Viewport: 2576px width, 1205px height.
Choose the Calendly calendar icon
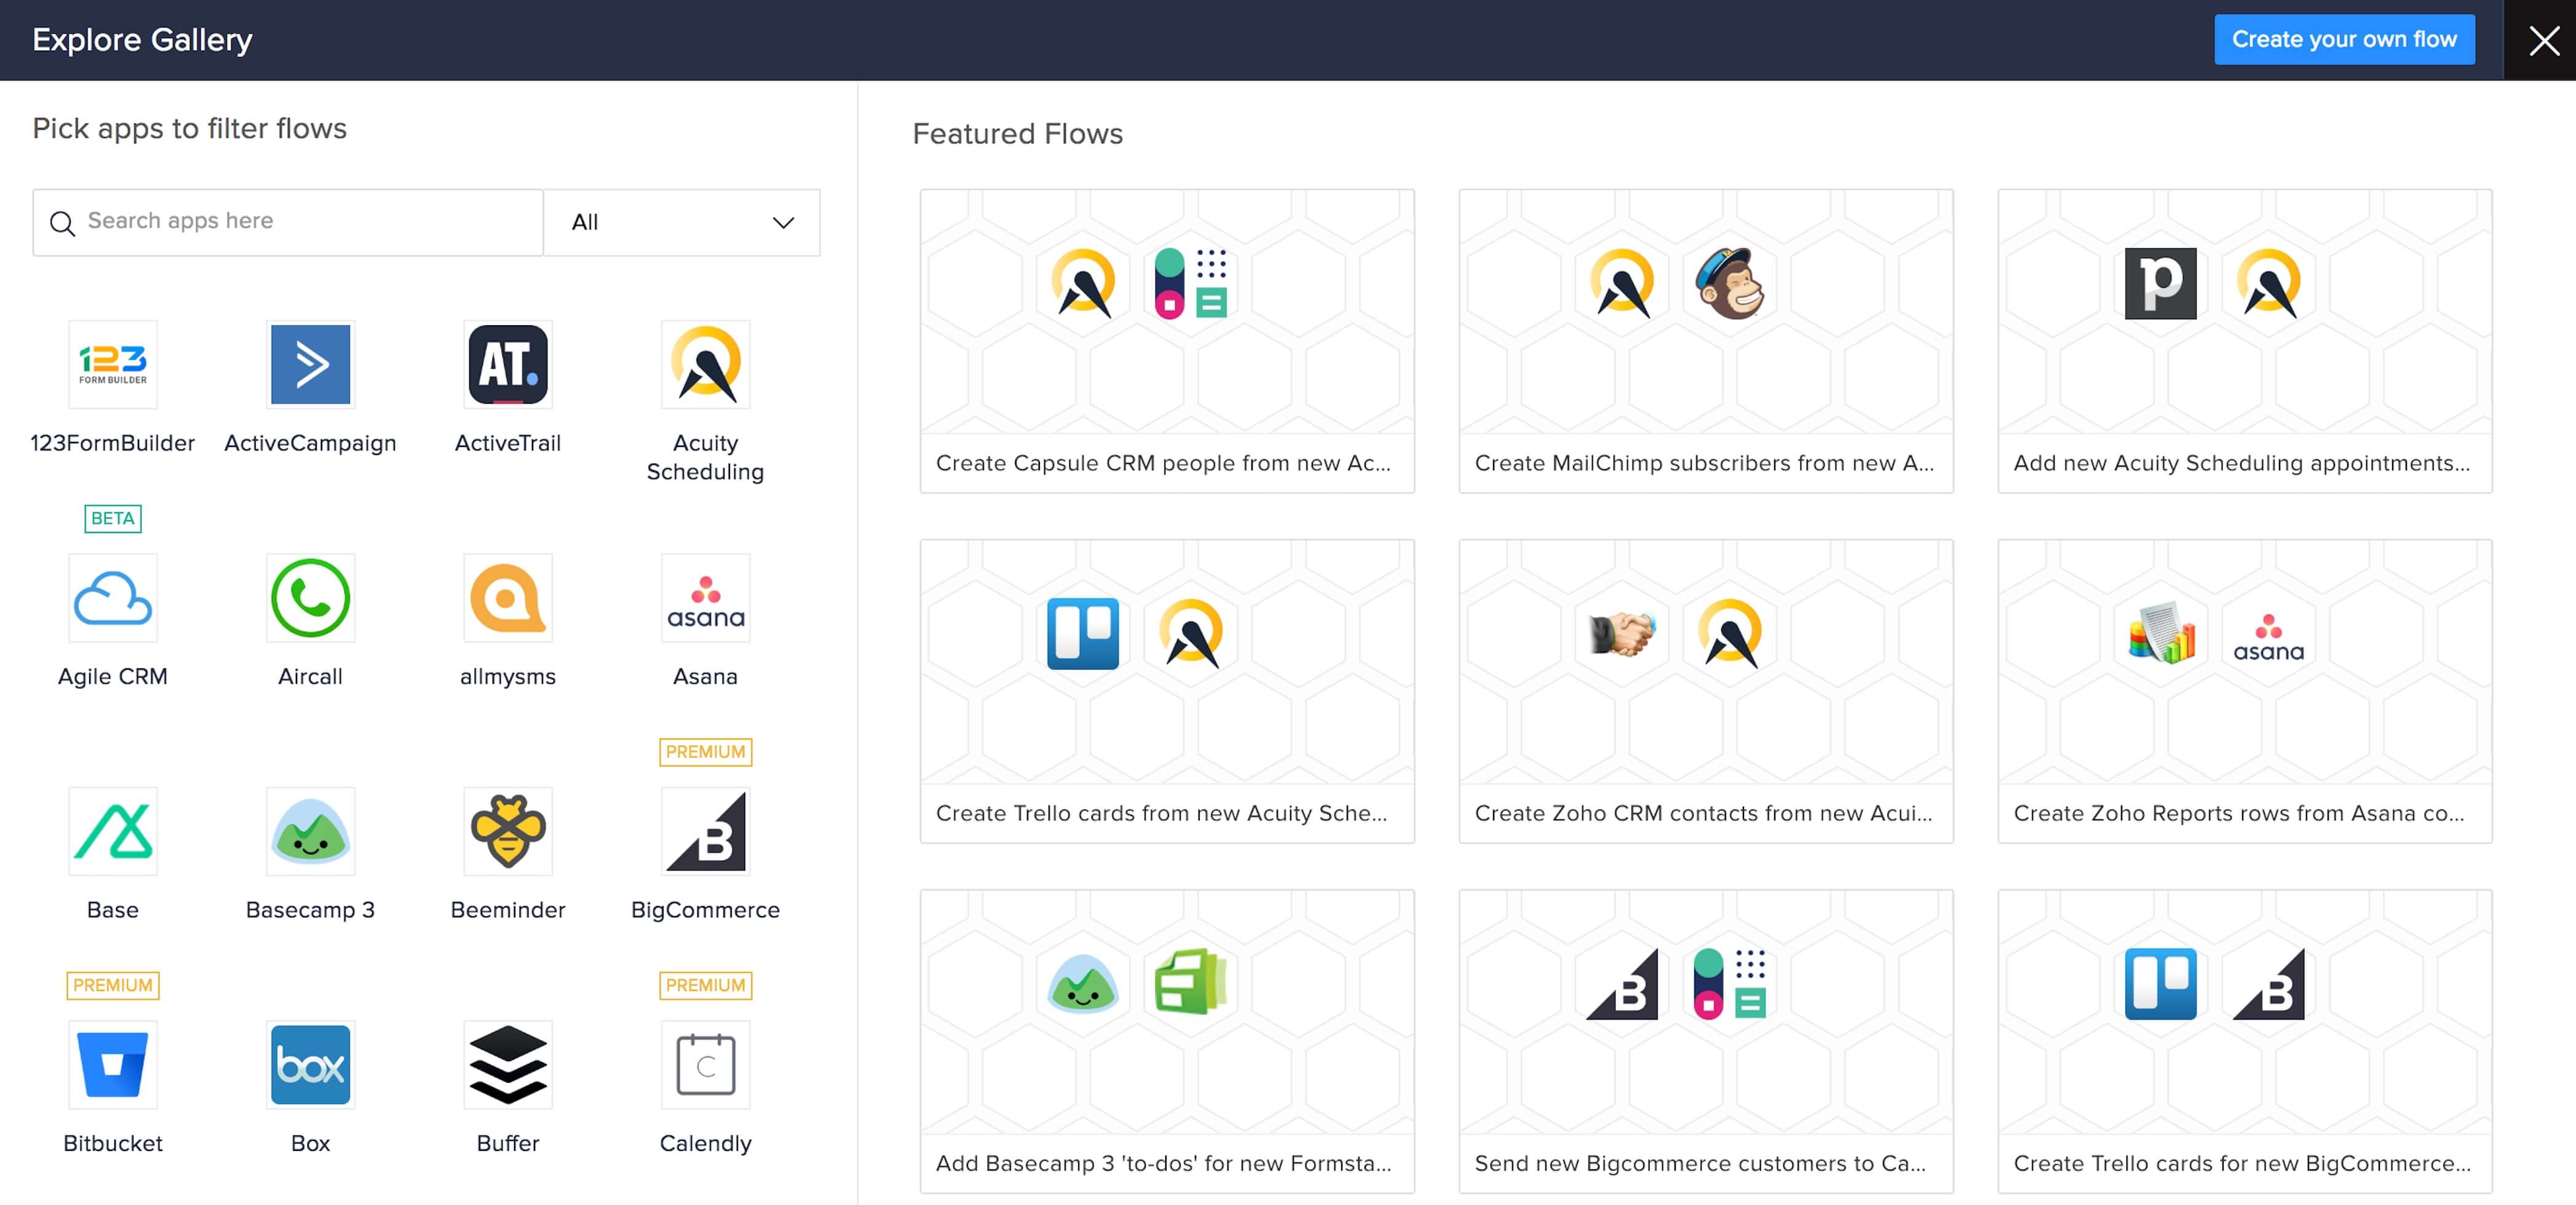705,1065
